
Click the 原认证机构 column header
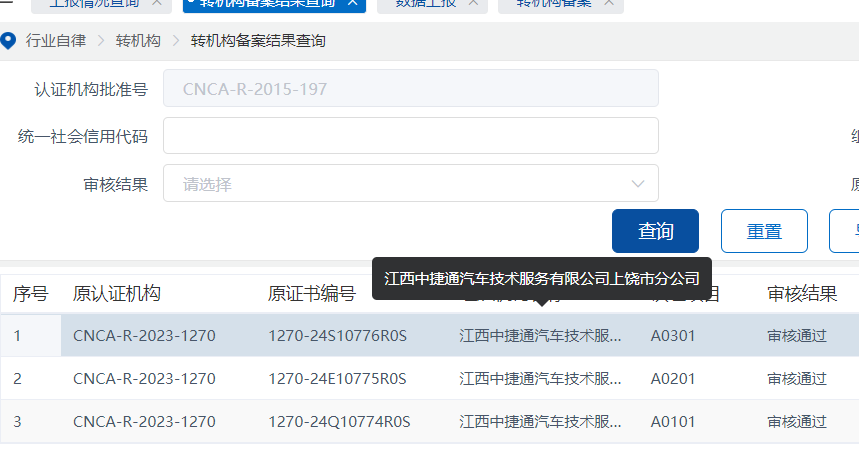[x=117, y=294]
